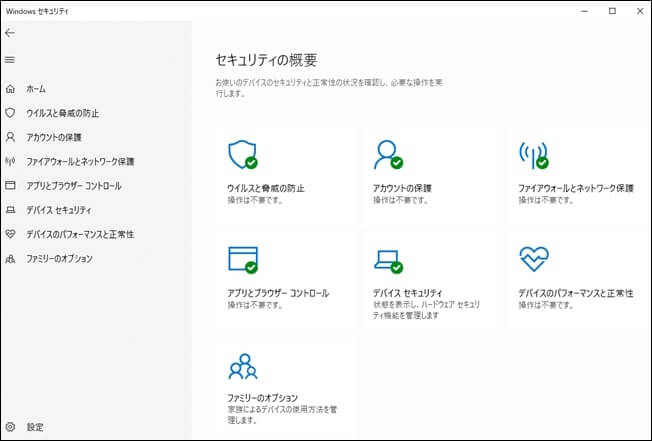This screenshot has height=441, width=652.
Task: Toggle the hamburger navigation menu
Action: click(x=10, y=60)
